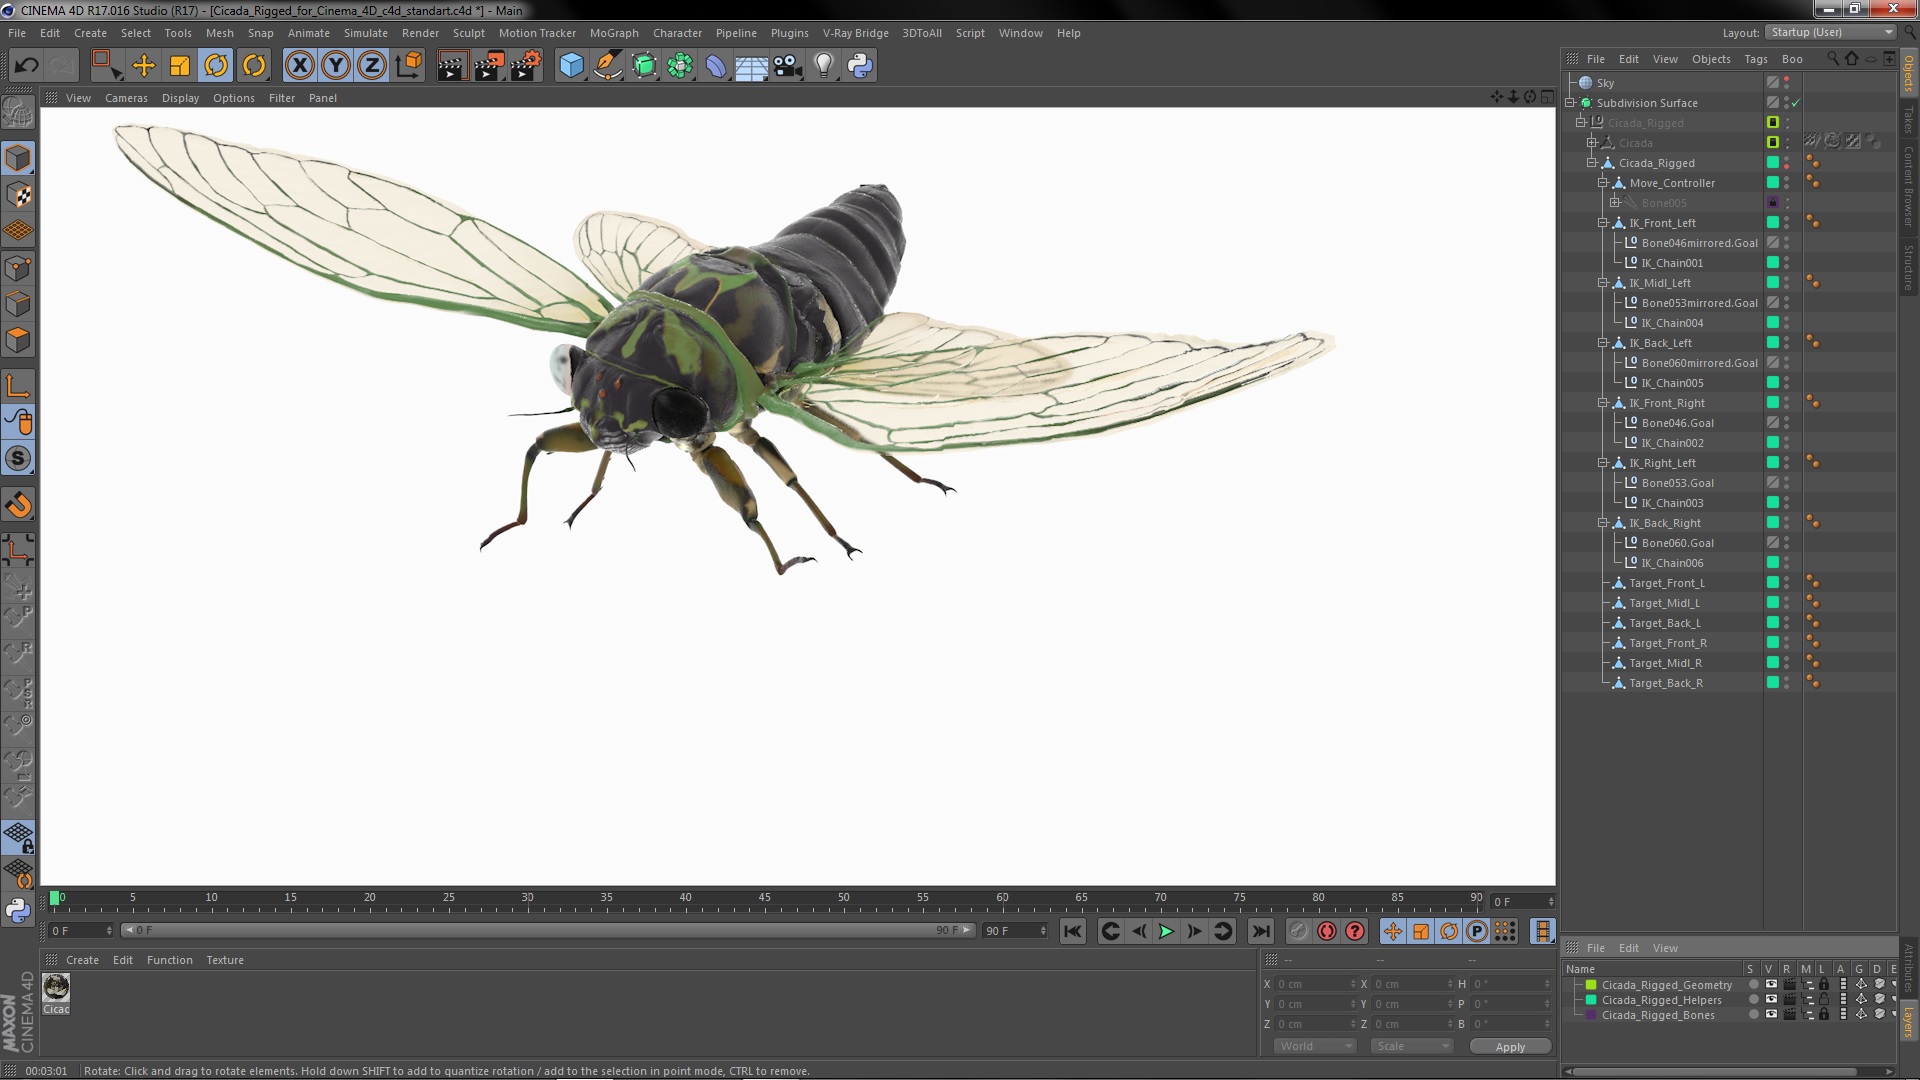Go to end of animation

tap(1261, 931)
